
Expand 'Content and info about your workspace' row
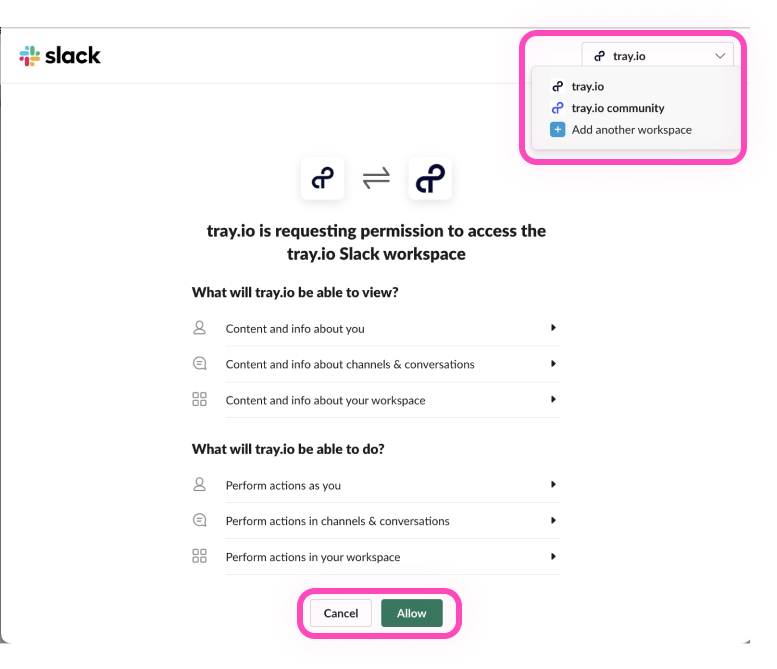pyautogui.click(x=553, y=400)
